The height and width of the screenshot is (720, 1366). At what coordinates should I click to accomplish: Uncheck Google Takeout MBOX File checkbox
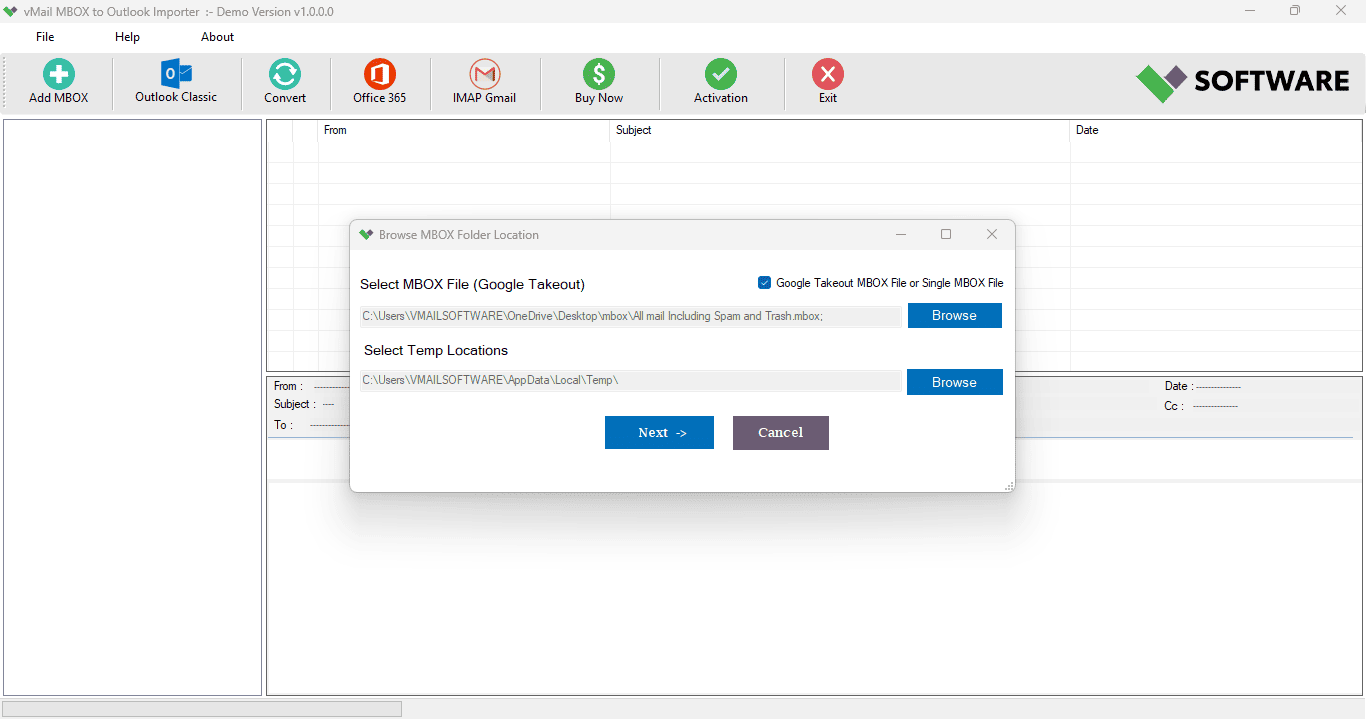tap(765, 283)
